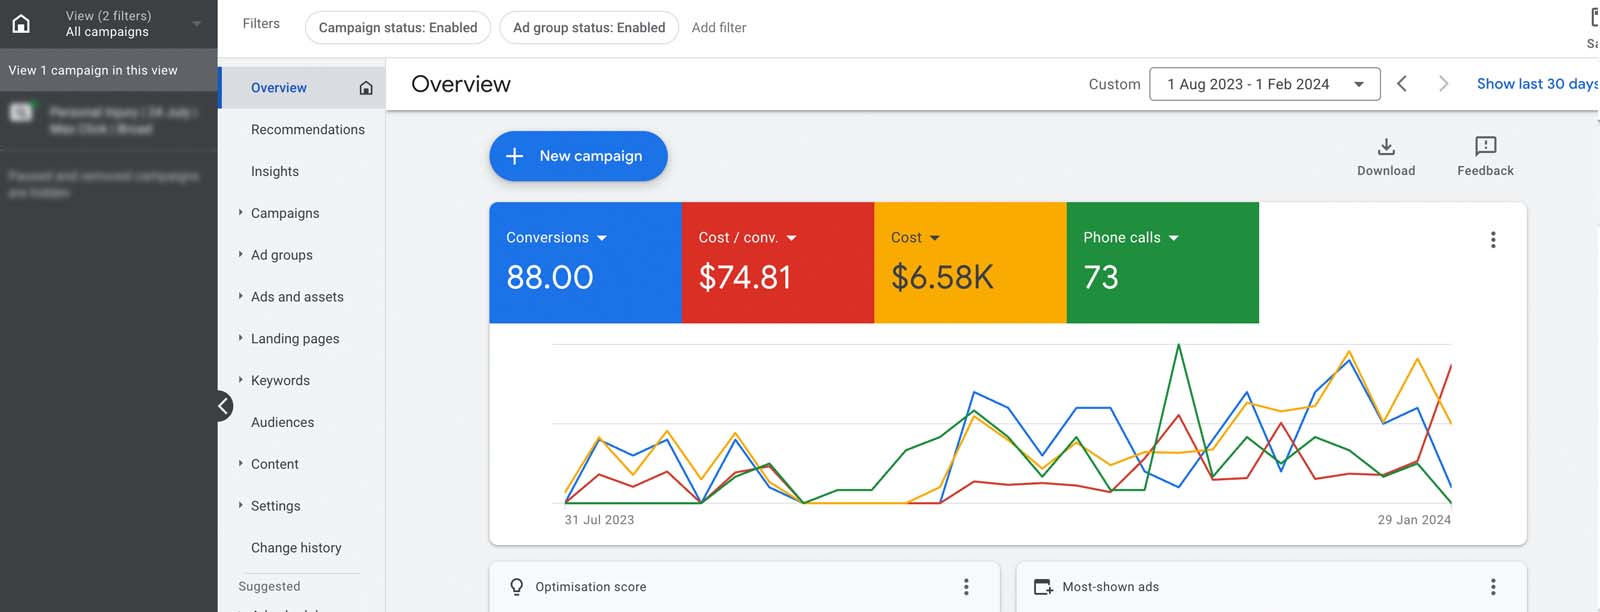
Task: Open the Feedback icon
Action: (x=1485, y=147)
